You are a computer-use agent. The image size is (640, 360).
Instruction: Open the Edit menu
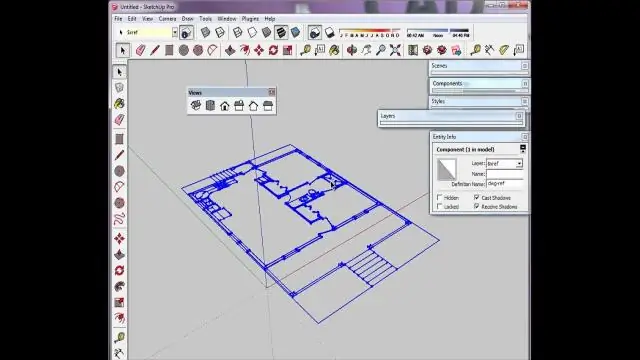click(132, 19)
